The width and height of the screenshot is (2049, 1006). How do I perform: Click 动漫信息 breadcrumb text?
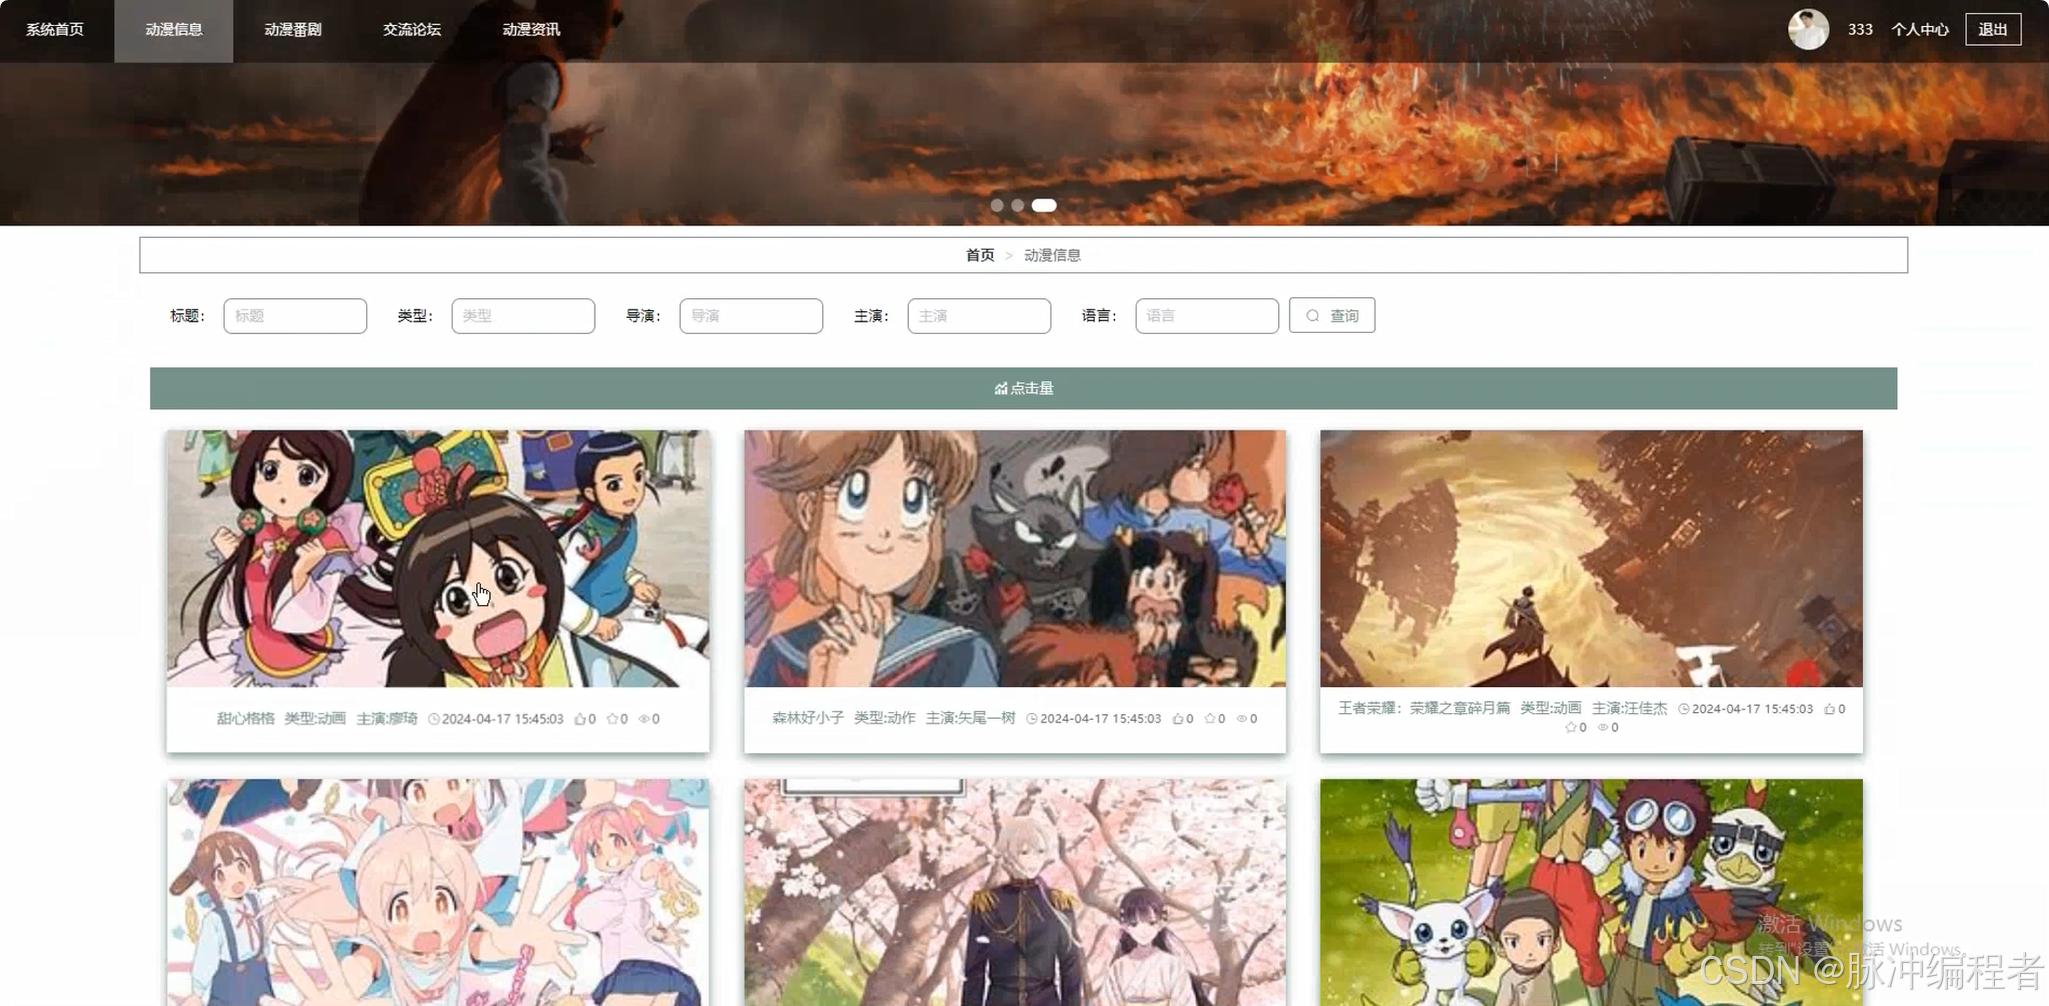click(x=1052, y=255)
